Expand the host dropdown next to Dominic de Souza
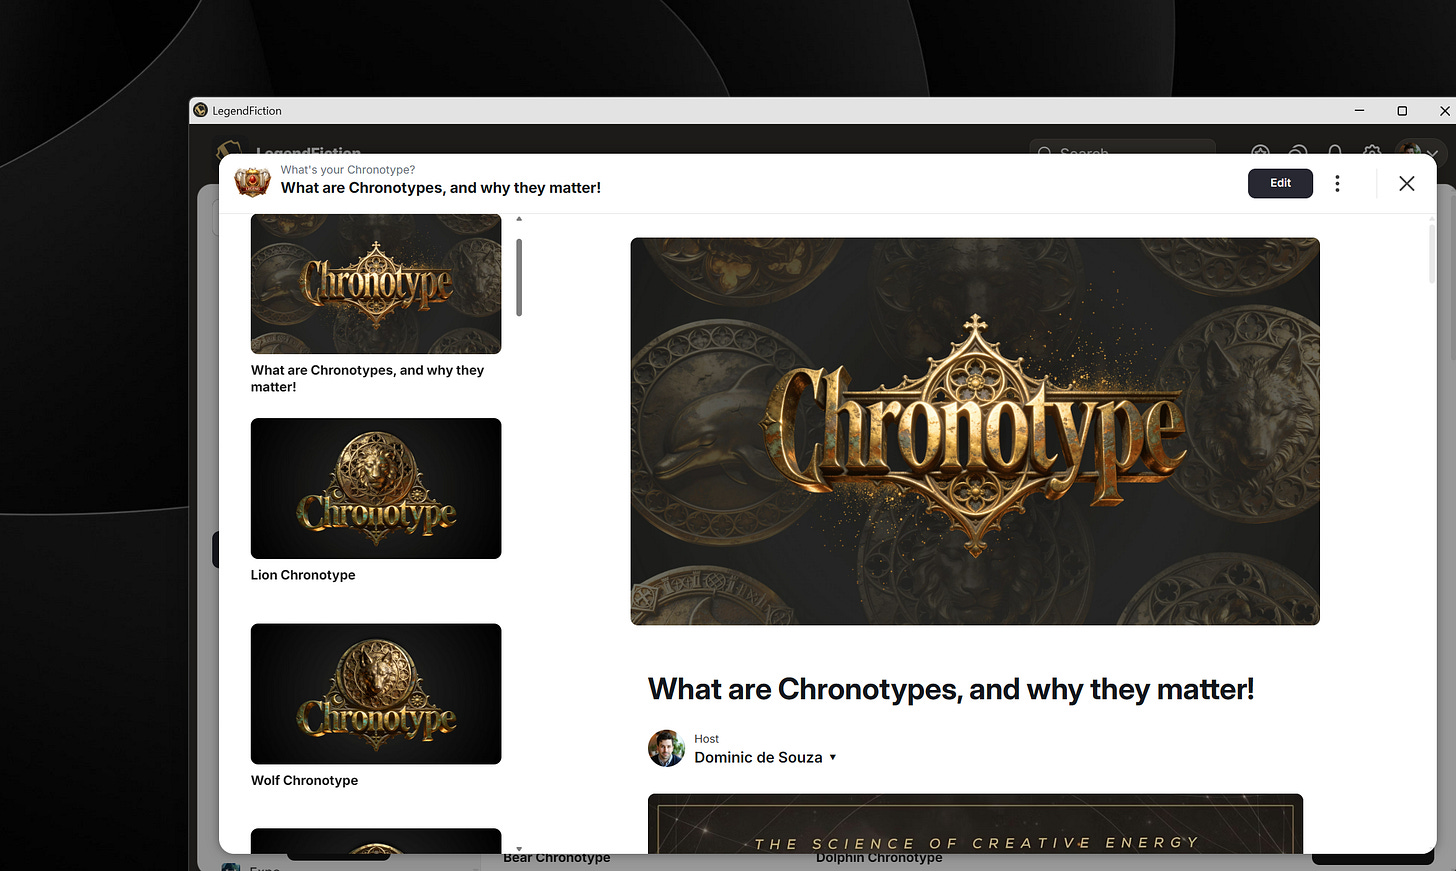Viewport: 1456px width, 871px height. (x=833, y=758)
